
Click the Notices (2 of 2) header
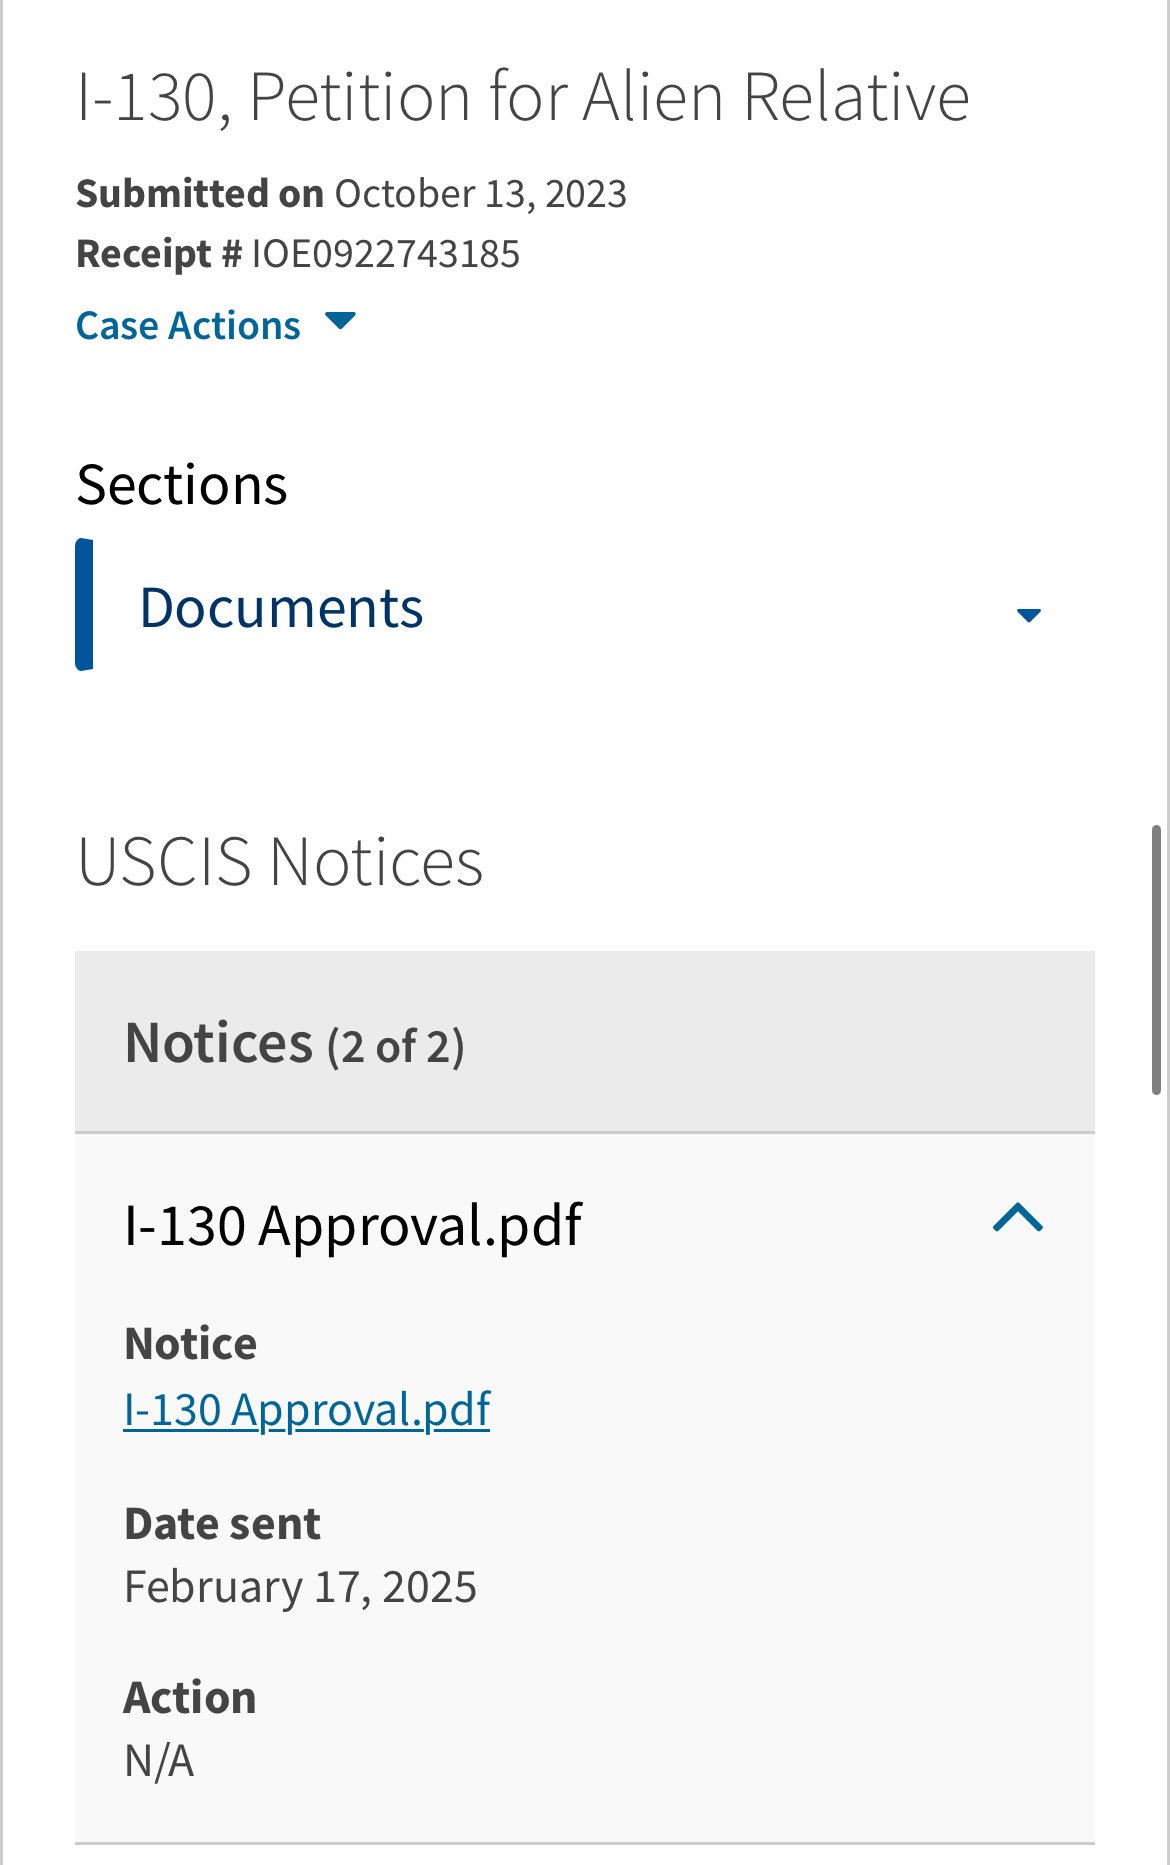tap(294, 1044)
